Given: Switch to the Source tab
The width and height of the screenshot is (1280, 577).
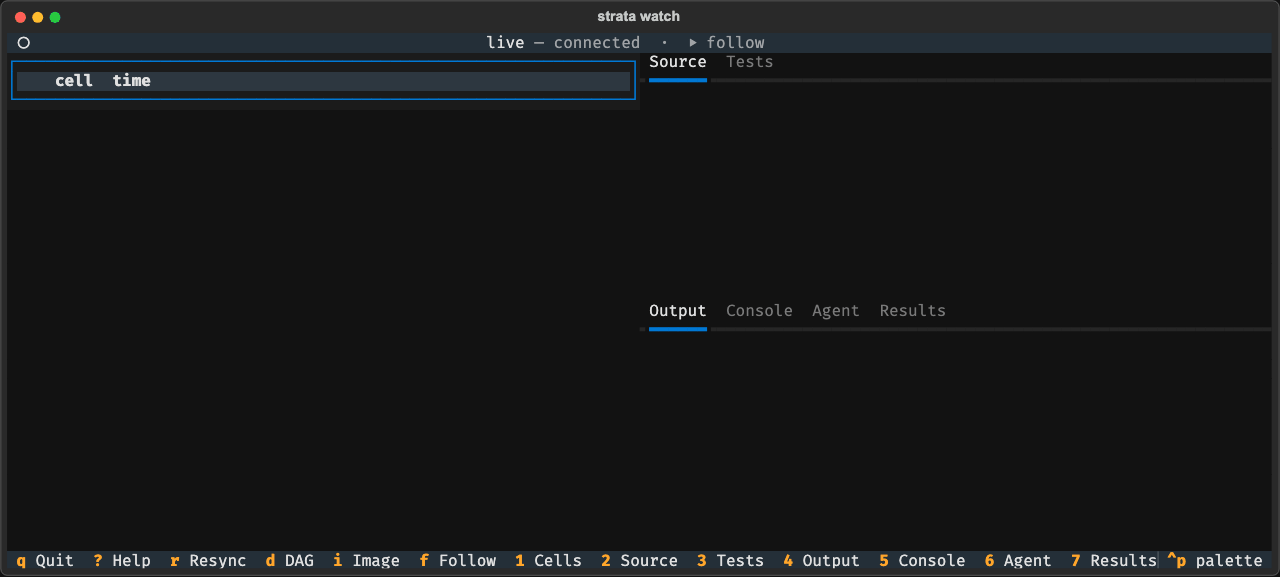Looking at the screenshot, I should pos(678,62).
